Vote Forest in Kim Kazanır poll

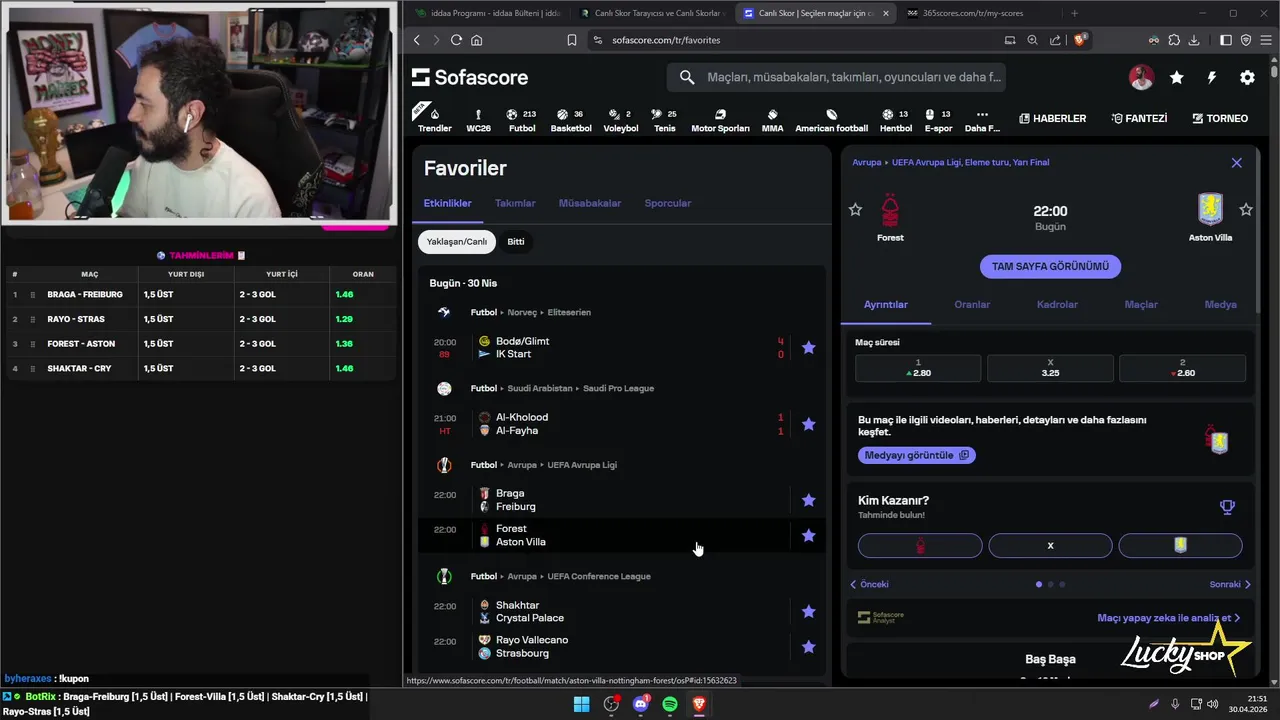point(920,546)
